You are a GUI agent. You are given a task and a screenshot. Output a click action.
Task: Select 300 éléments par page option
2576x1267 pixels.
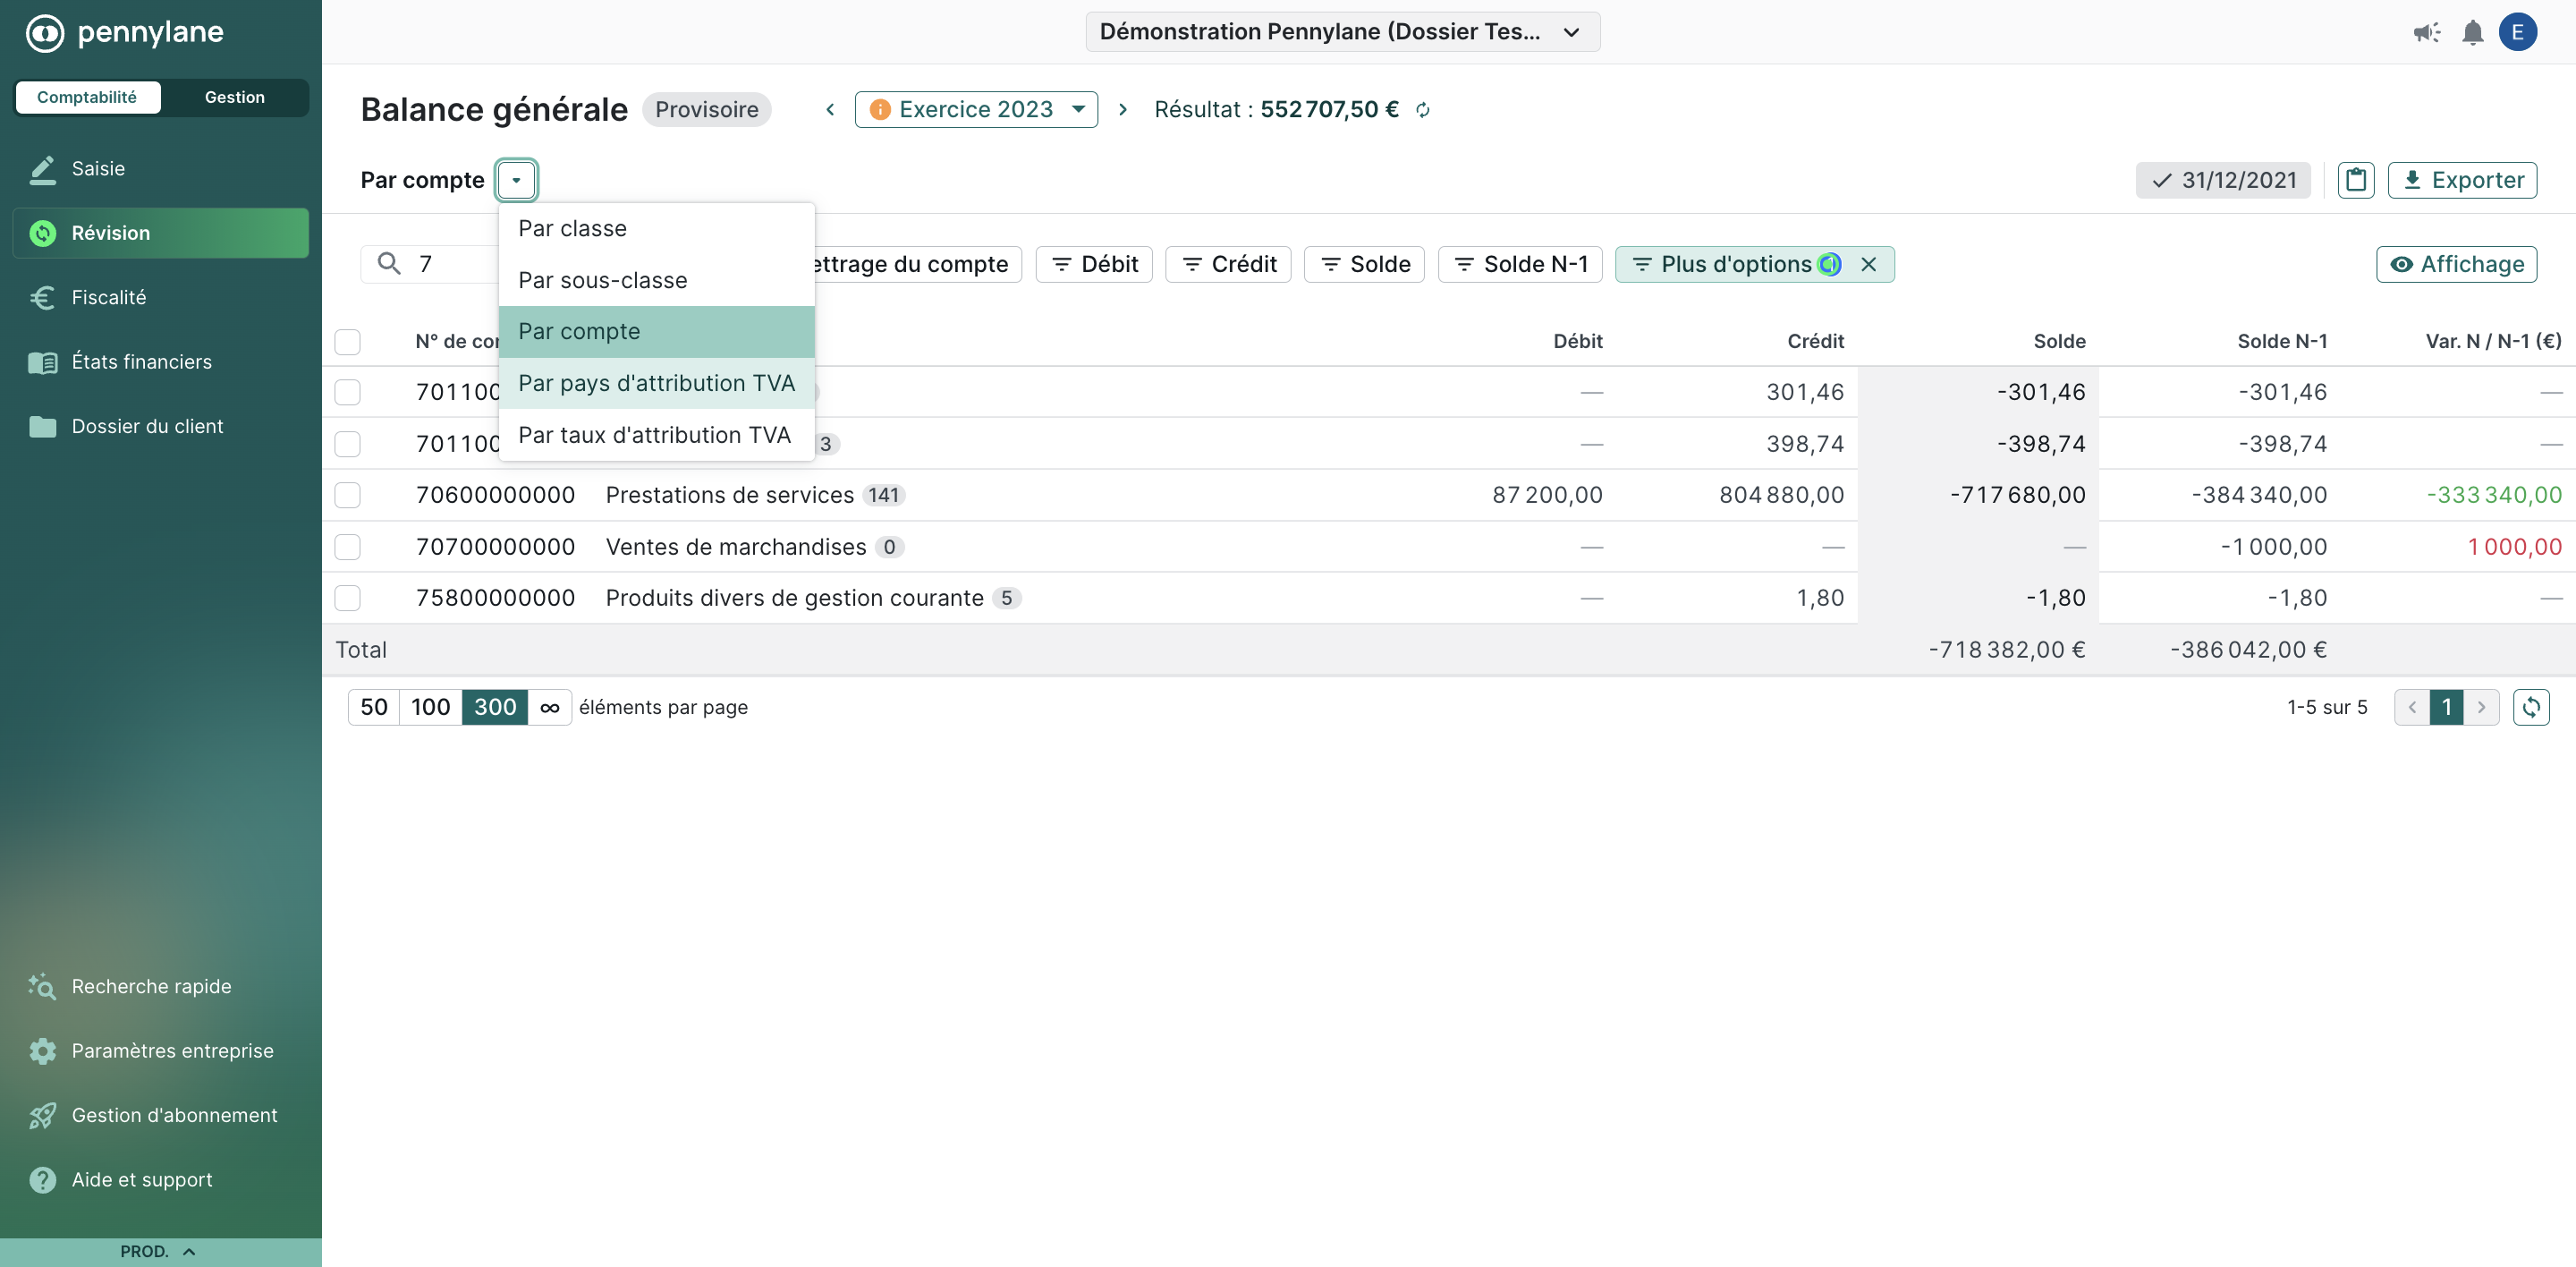click(x=493, y=707)
